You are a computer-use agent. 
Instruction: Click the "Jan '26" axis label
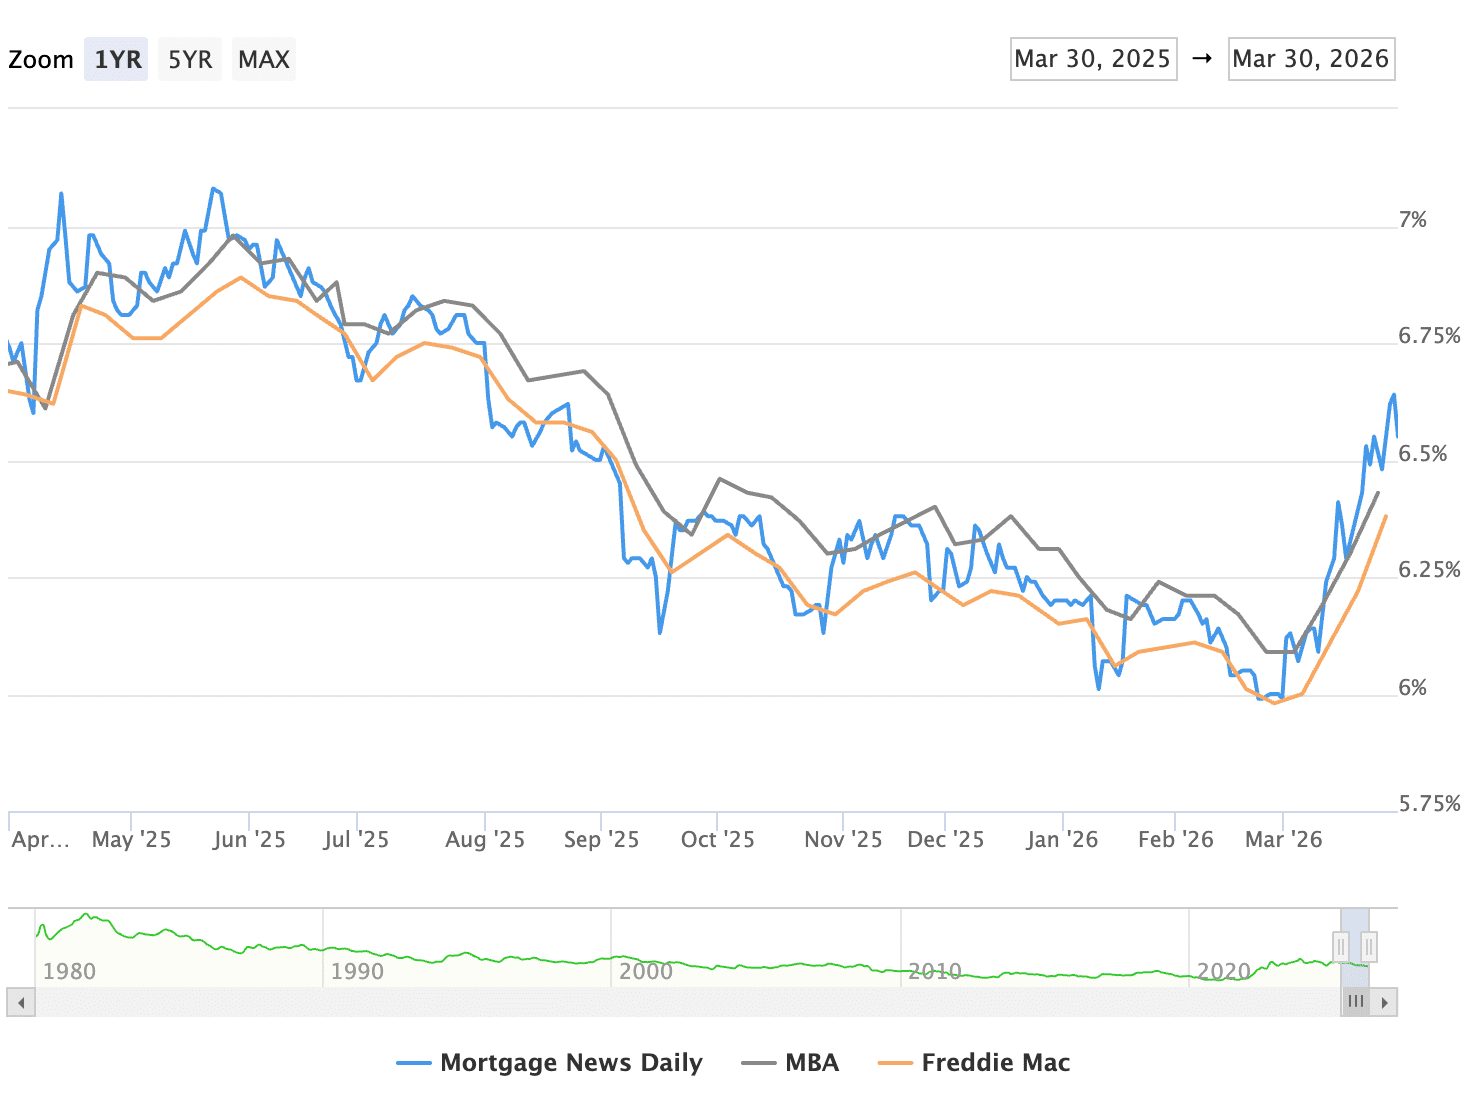coord(1062,839)
